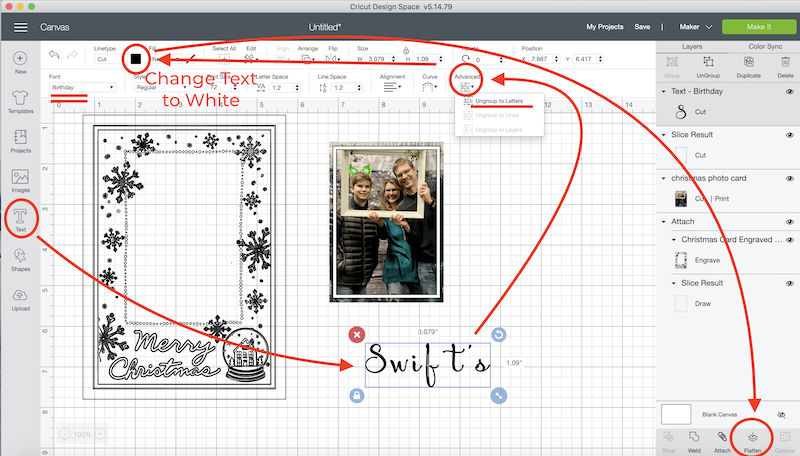Screen dimensions: 800x456
Task: Collapse the Text - Birthday layer group
Action: pyautogui.click(x=664, y=92)
